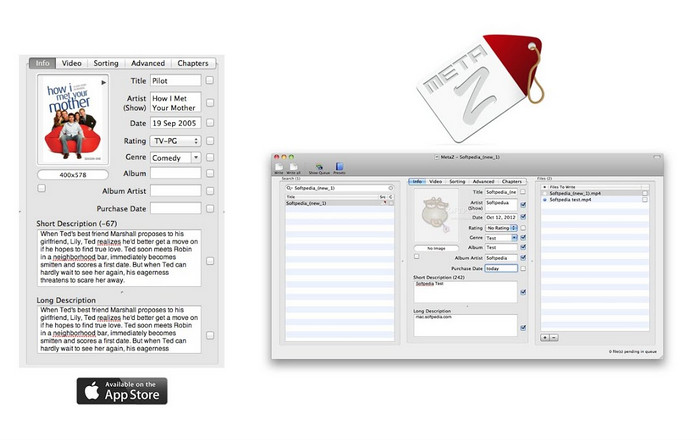Select the Softpedia test.mp4 file row
Image resolution: width=700 pixels, height=441 pixels.
(594, 200)
